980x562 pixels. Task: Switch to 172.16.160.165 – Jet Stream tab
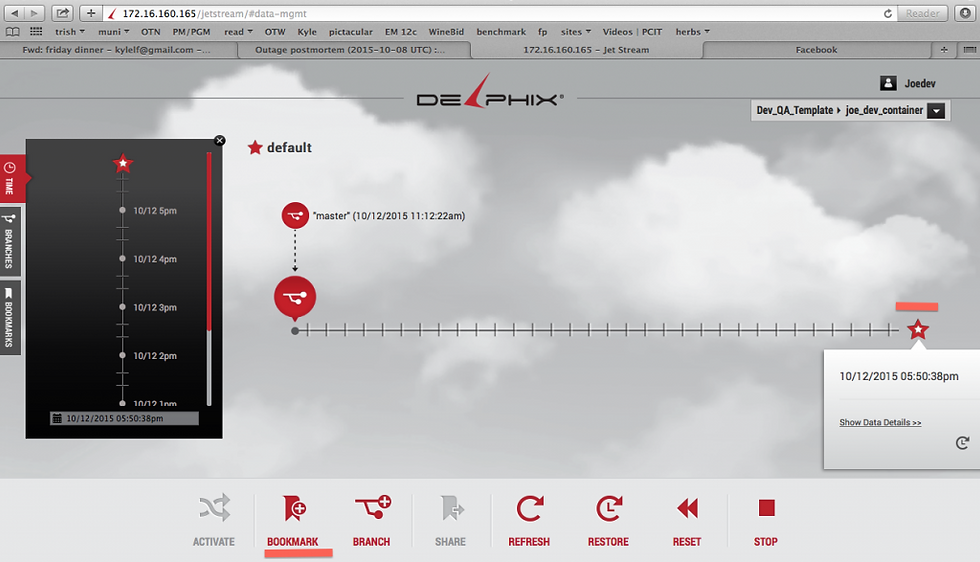586,50
